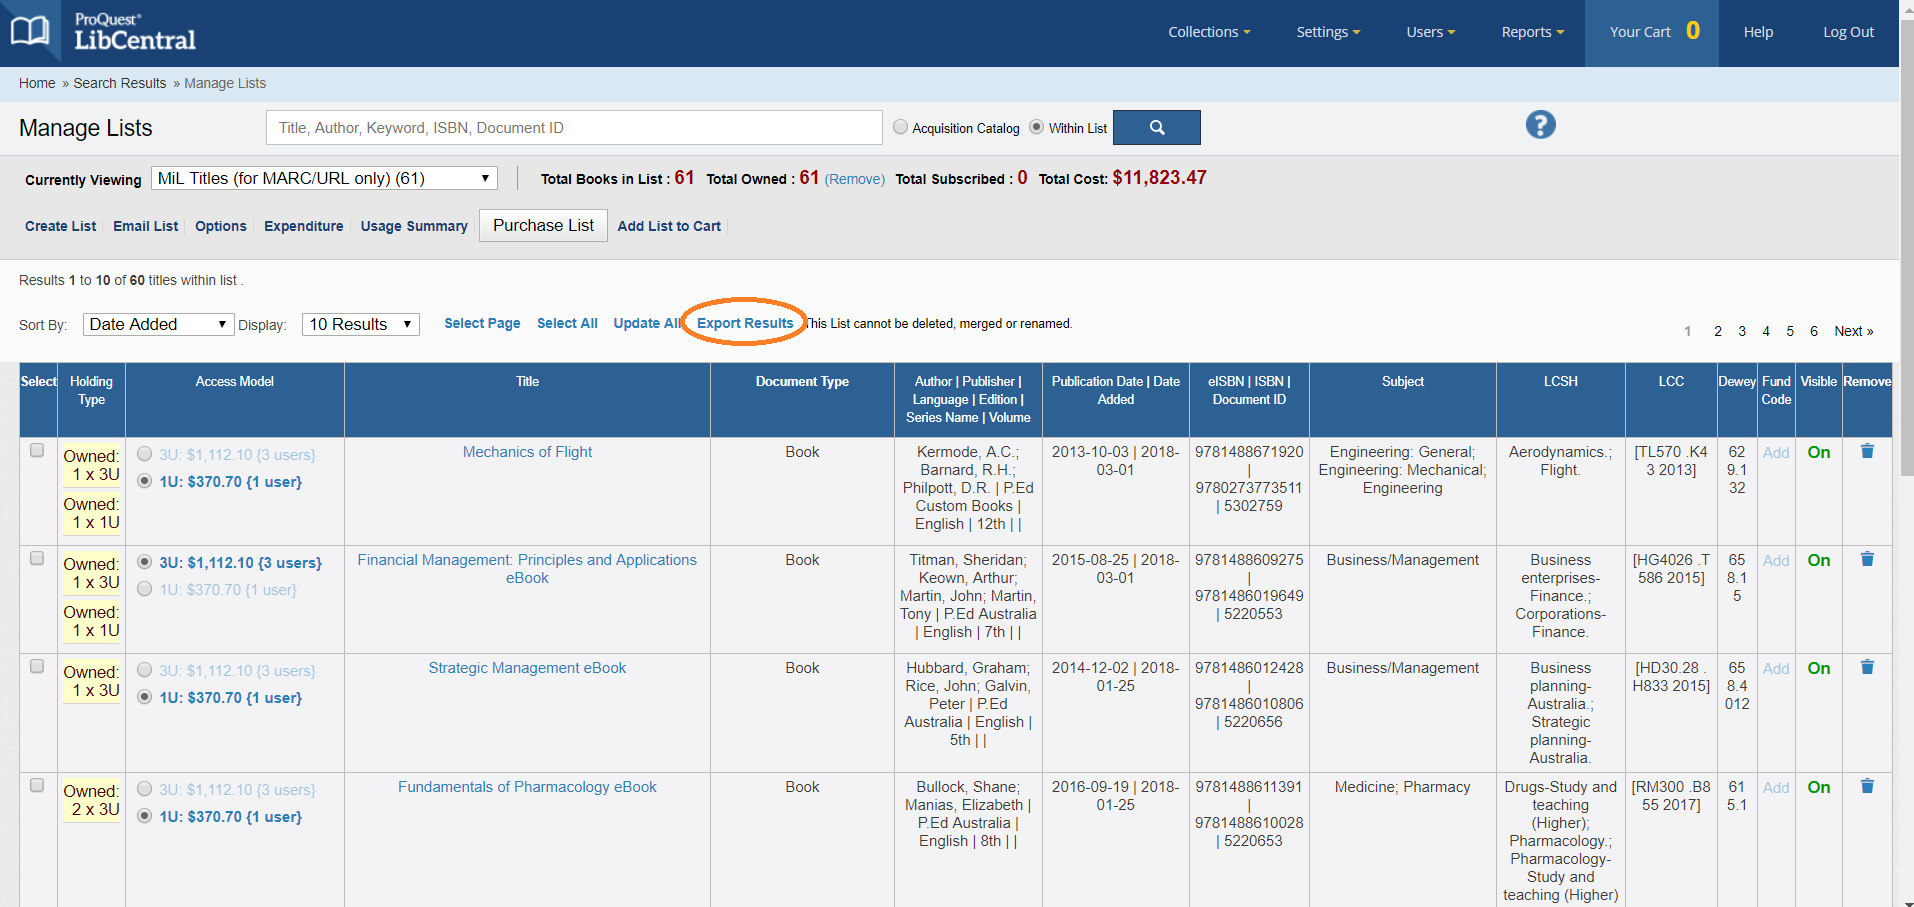Open the Help question mark icon
The height and width of the screenshot is (907, 1914).
[x=1540, y=124]
